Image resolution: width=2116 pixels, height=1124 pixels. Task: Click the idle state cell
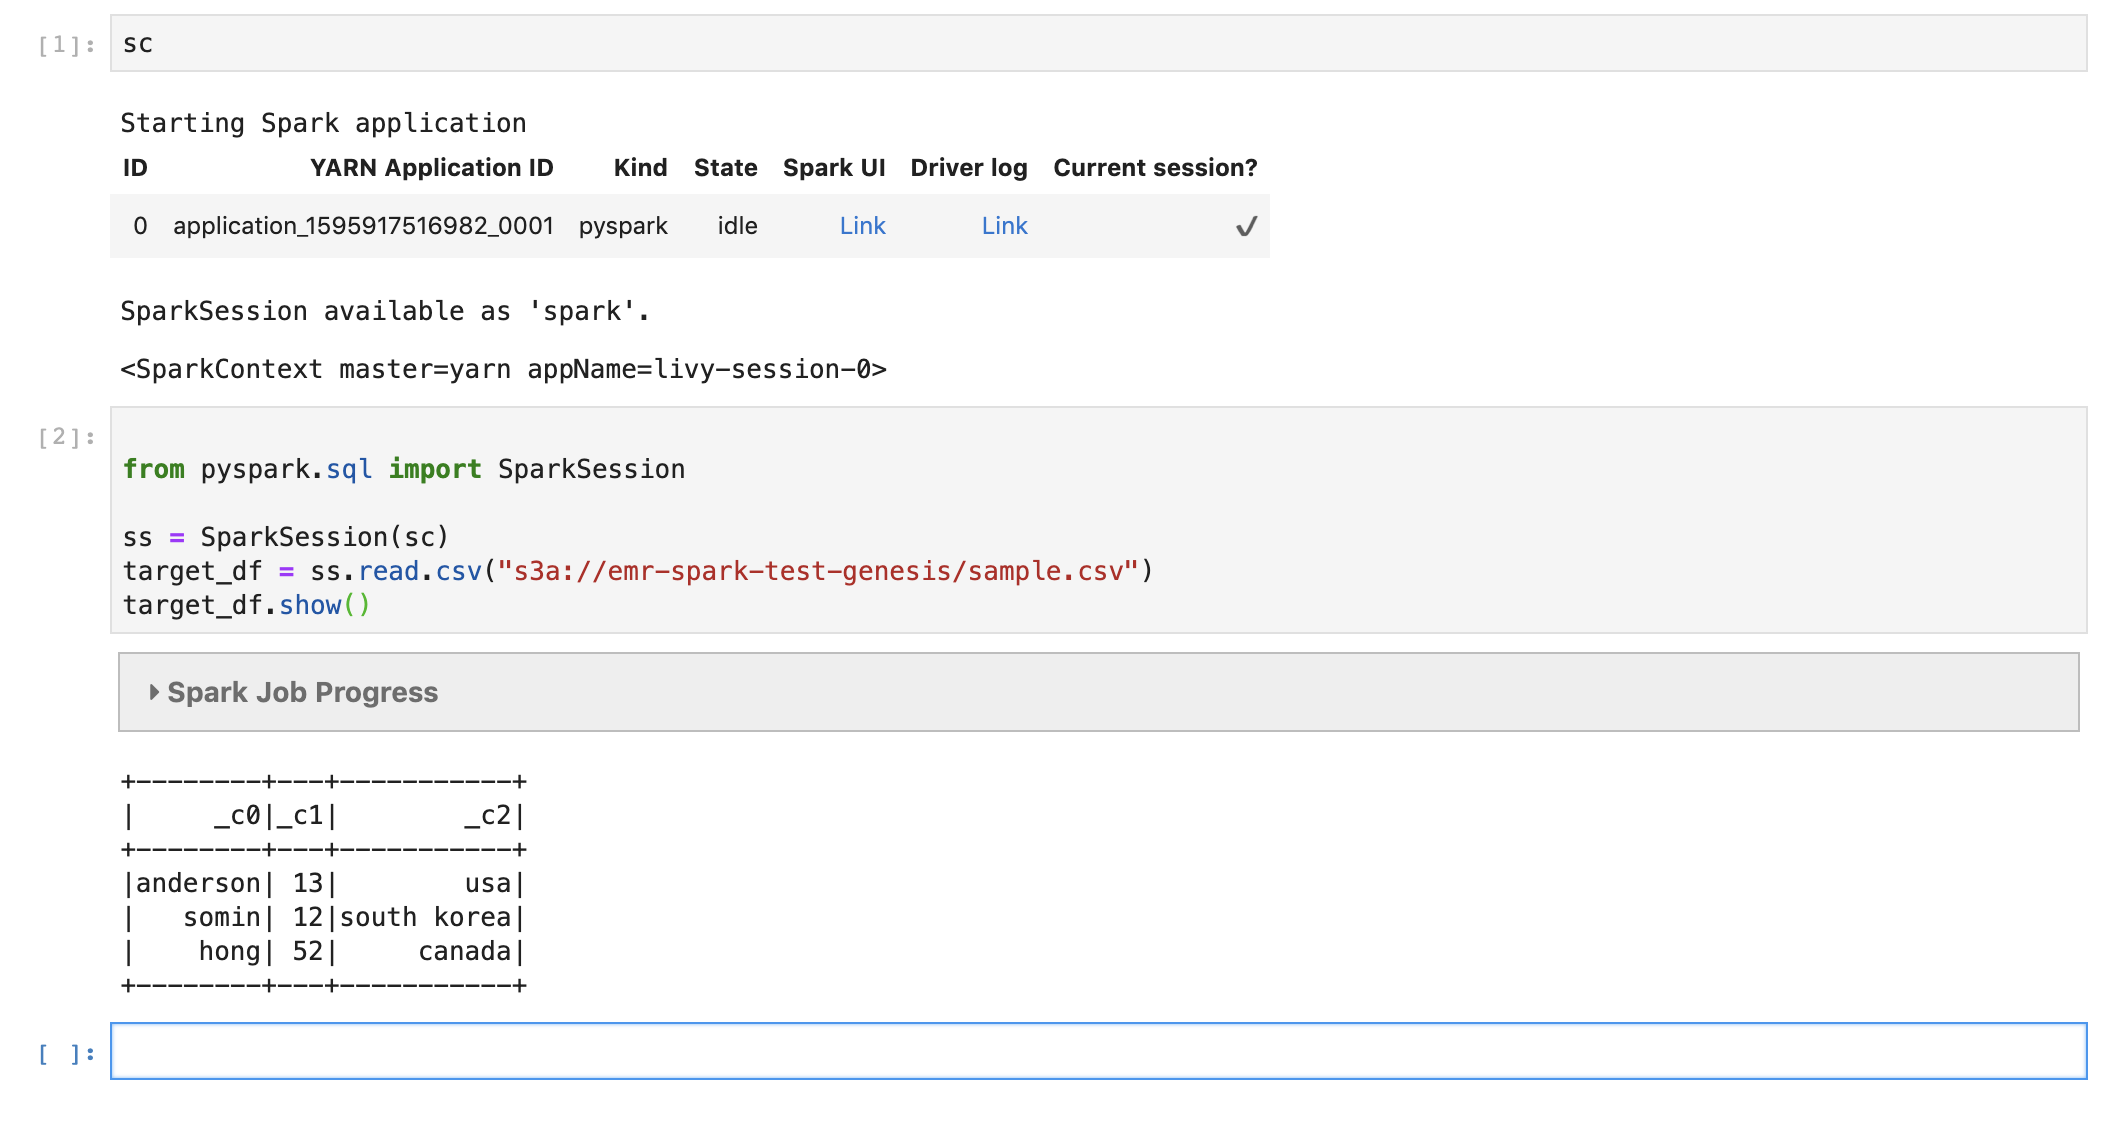pyautogui.click(x=737, y=226)
